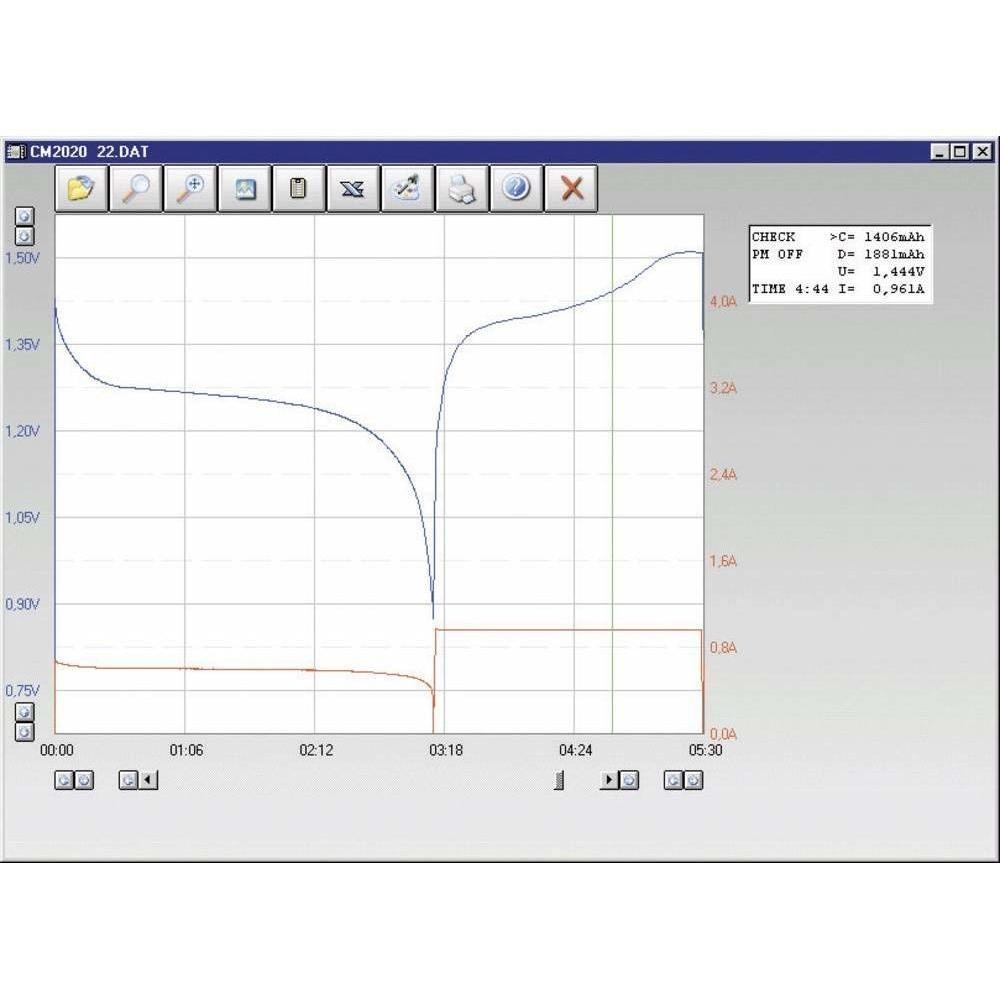Click the 2,4A current axis label

pyautogui.click(x=723, y=474)
